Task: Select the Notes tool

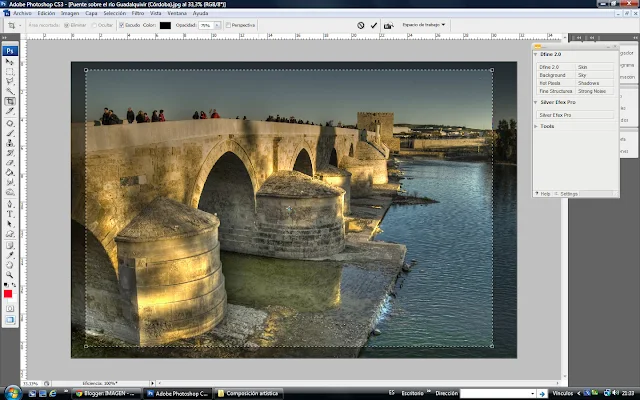Action: tap(10, 246)
